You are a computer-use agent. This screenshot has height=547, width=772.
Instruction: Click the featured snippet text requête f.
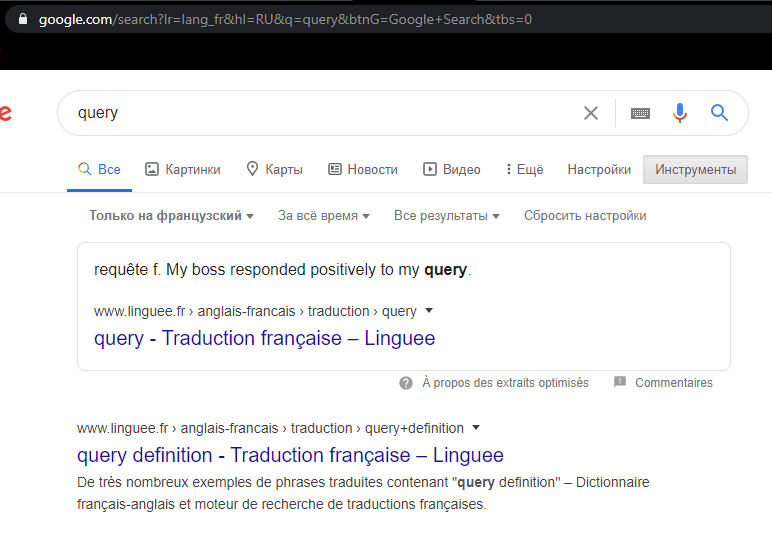click(283, 270)
